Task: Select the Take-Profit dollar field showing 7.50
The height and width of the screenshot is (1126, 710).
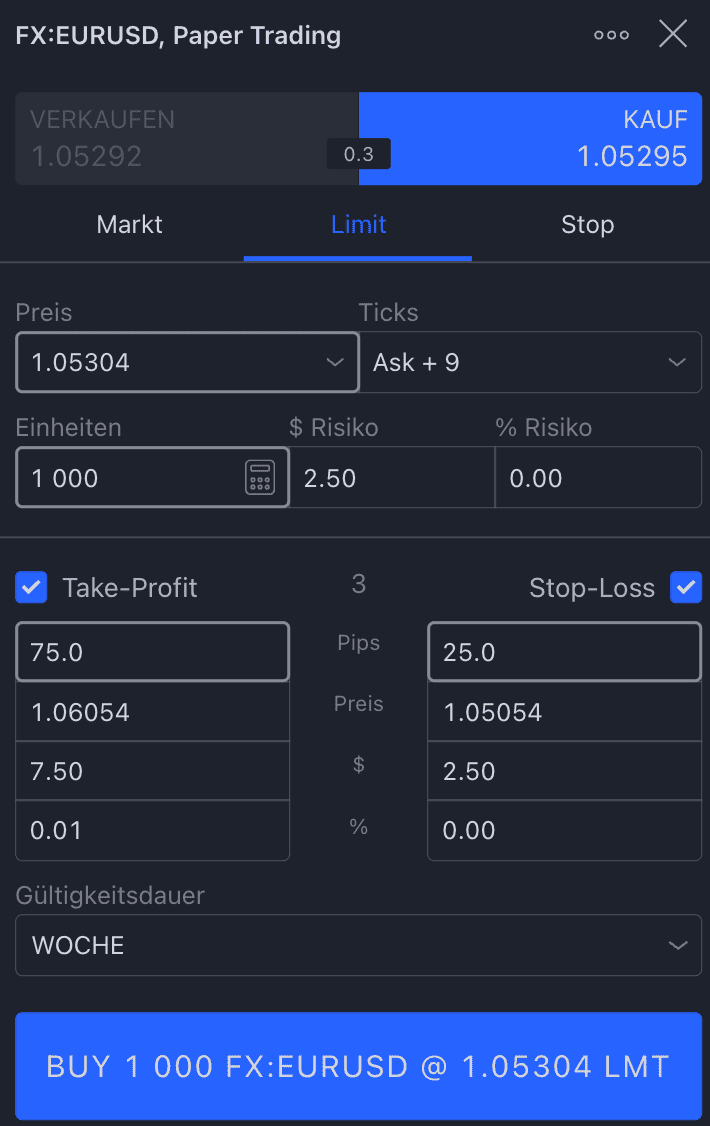Action: coord(152,771)
